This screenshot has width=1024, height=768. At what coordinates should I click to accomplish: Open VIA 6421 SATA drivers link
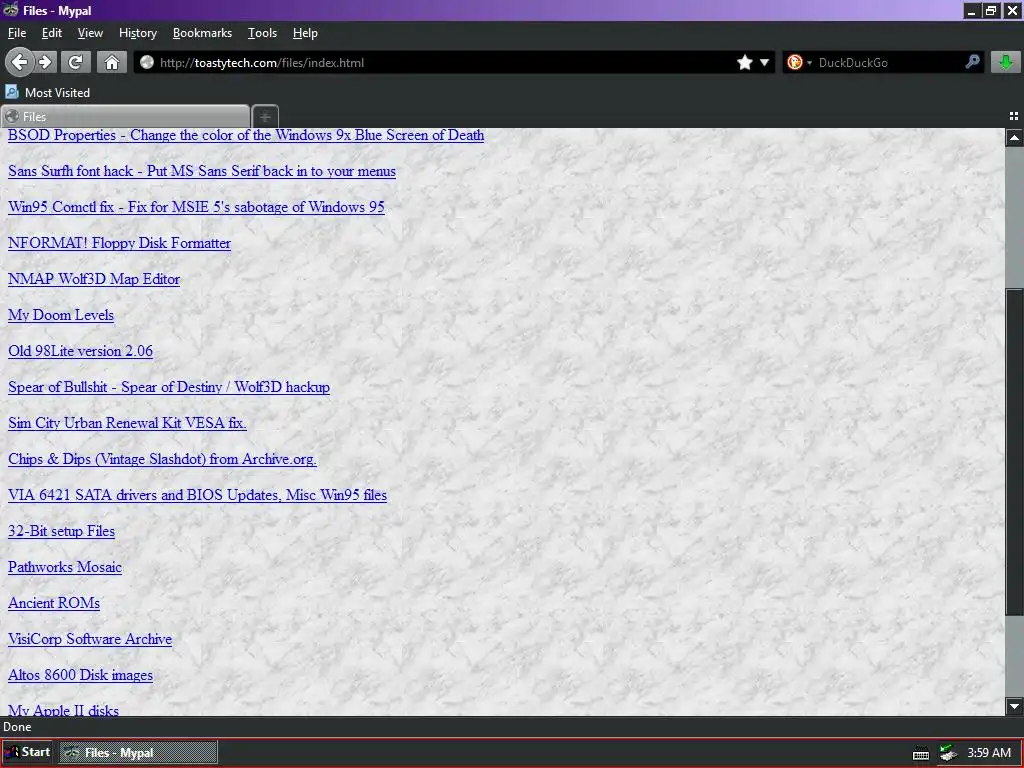pyautogui.click(x=197, y=495)
